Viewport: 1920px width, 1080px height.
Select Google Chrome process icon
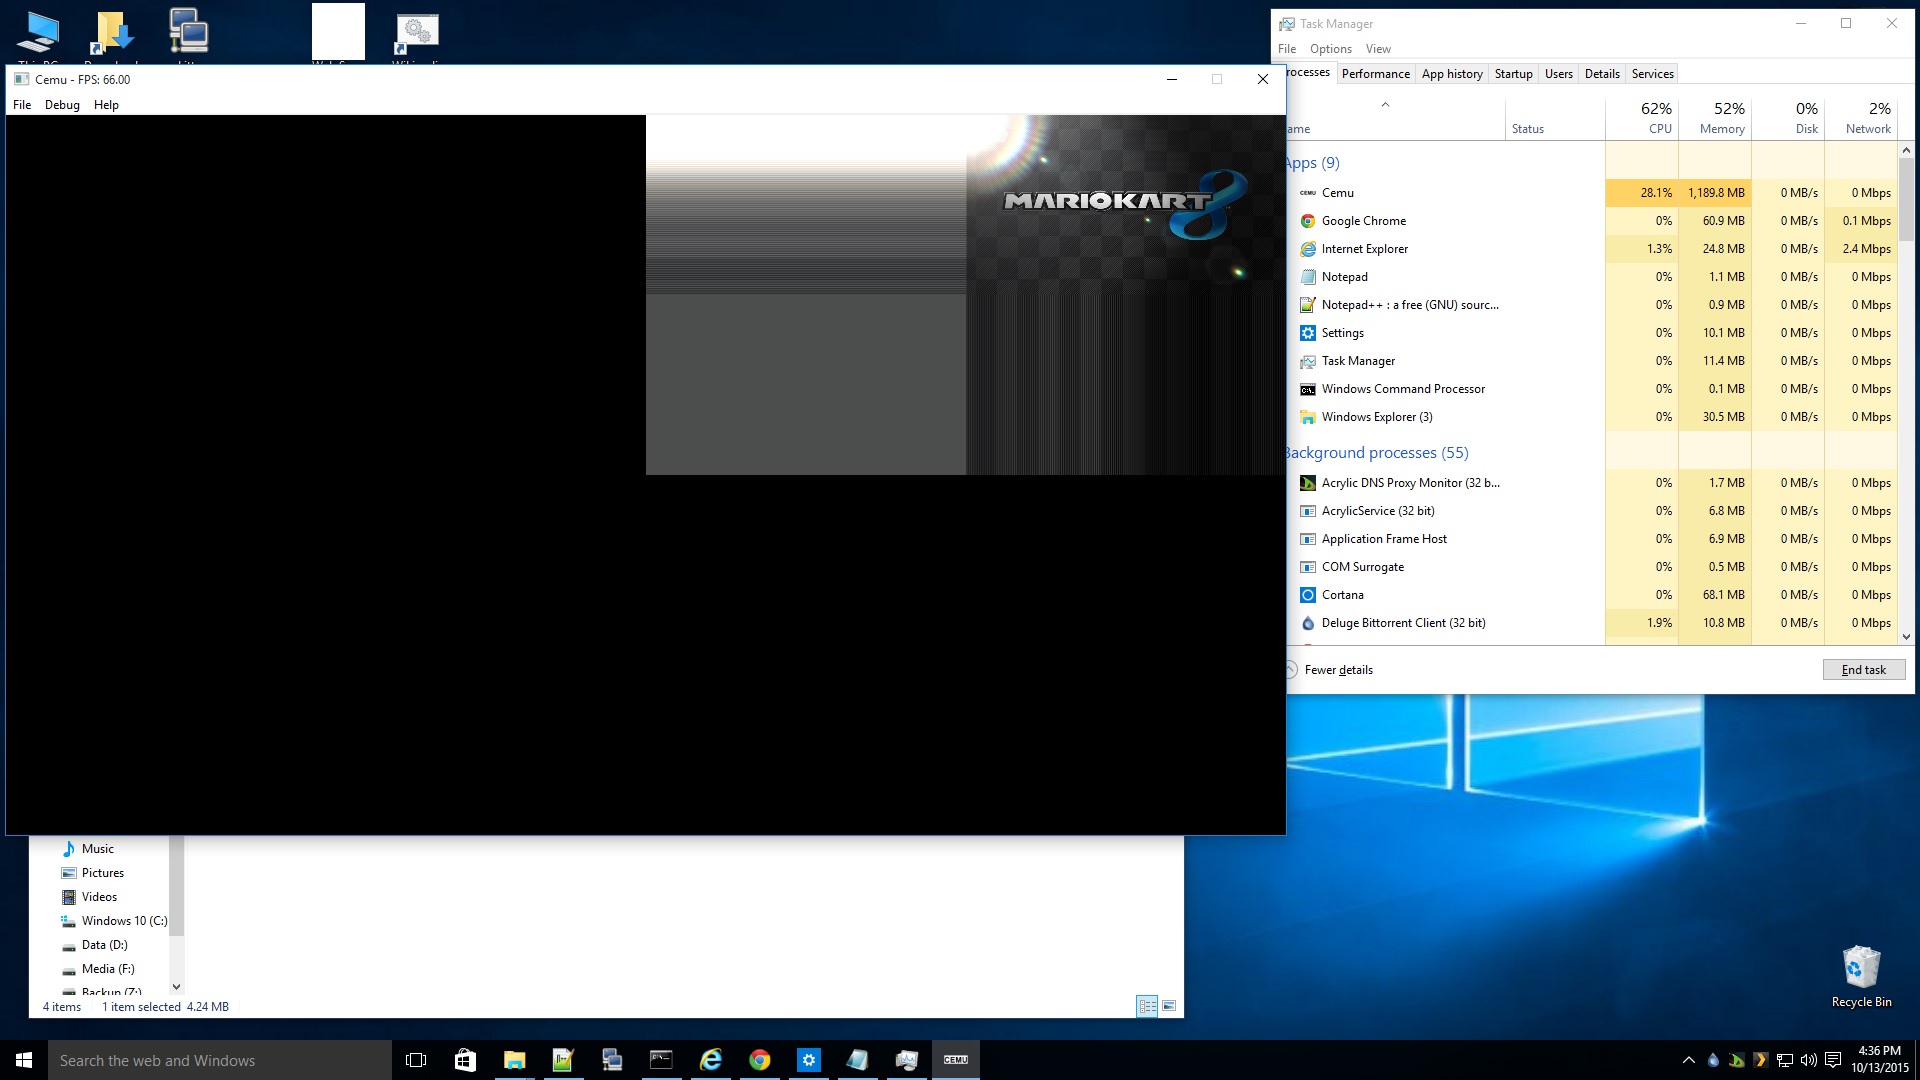pos(1308,221)
